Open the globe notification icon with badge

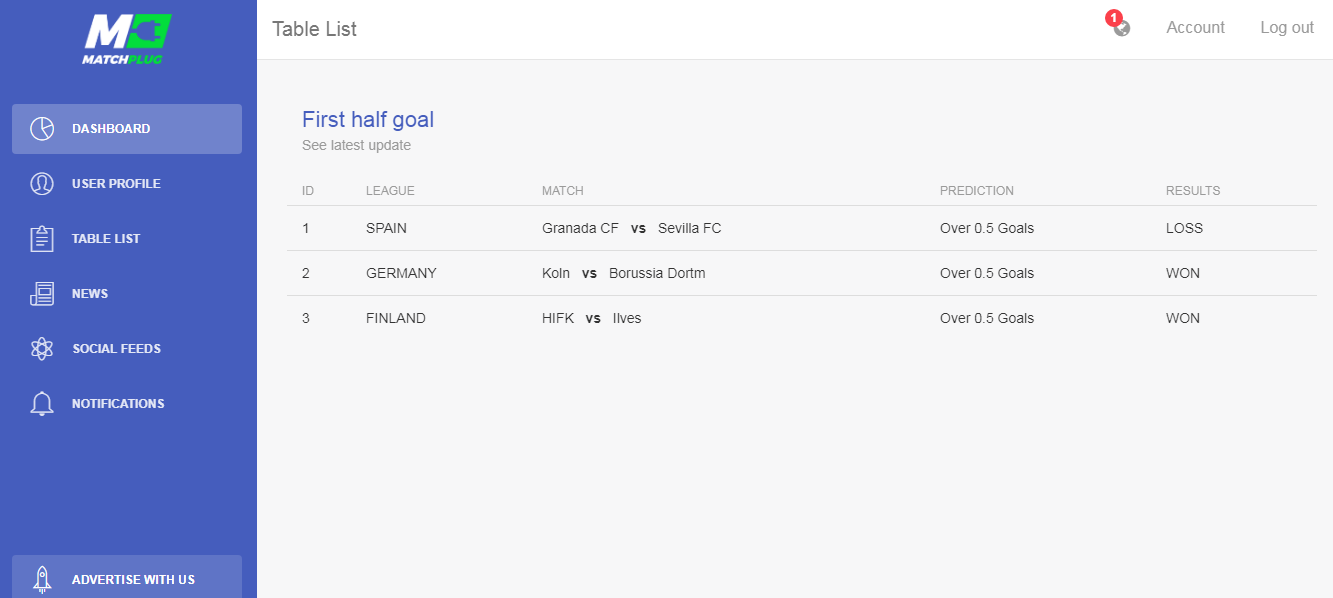tap(1120, 25)
